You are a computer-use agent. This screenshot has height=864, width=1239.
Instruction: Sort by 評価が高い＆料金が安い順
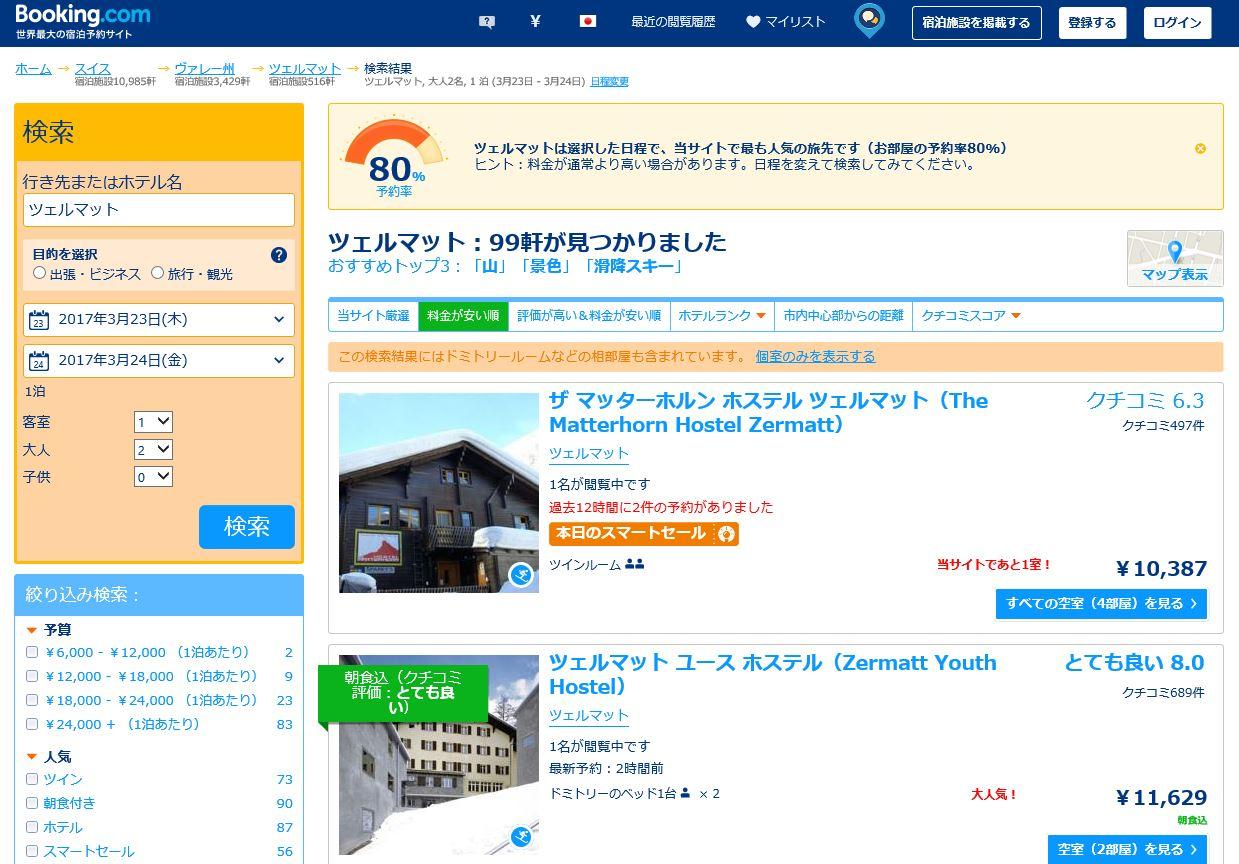coord(589,316)
